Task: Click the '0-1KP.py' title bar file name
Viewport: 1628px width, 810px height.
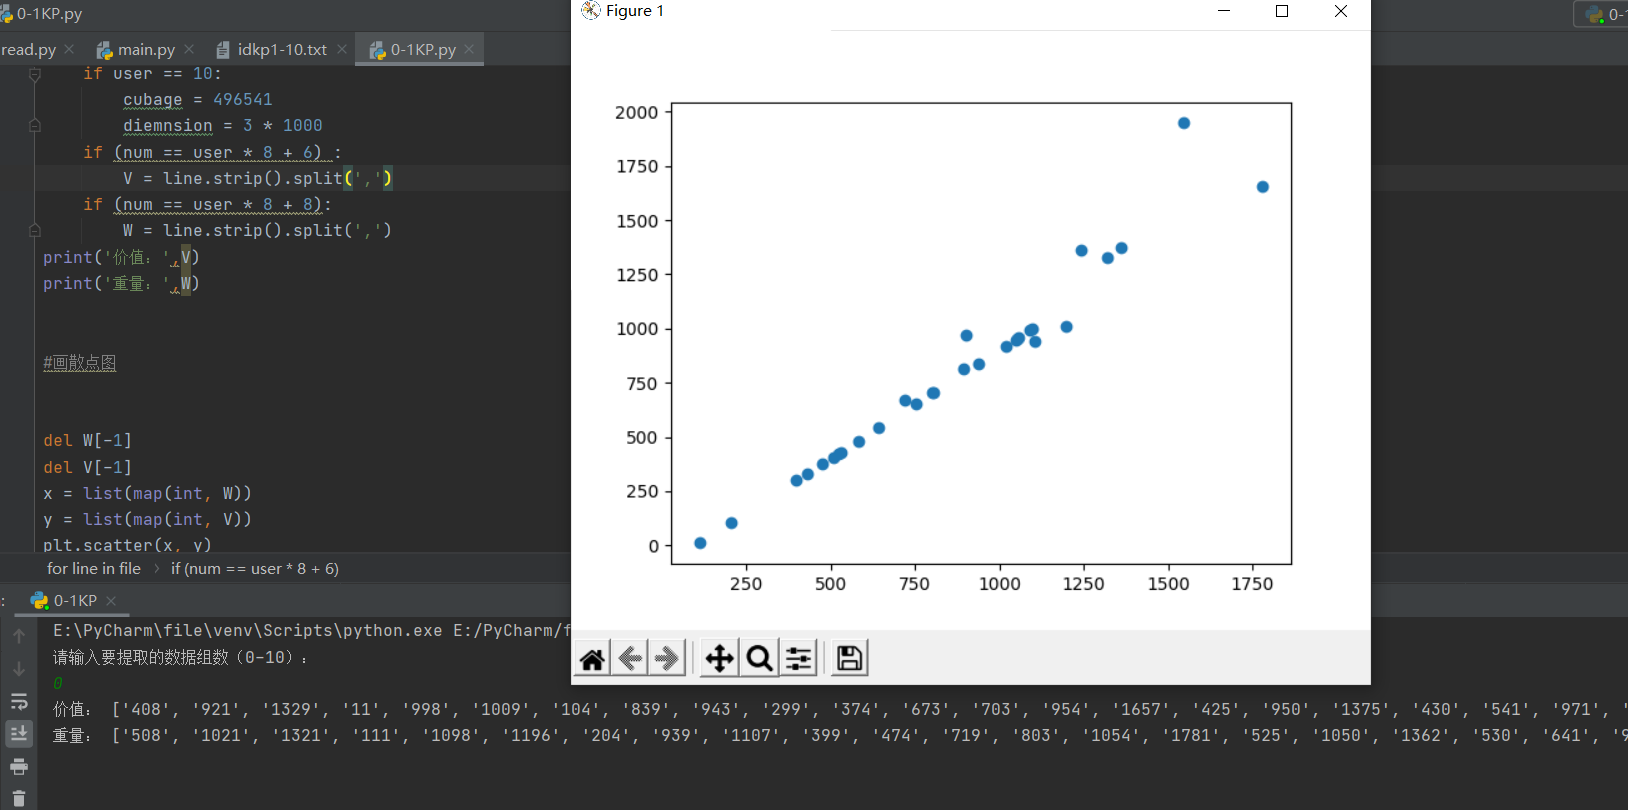Action: click(x=49, y=14)
